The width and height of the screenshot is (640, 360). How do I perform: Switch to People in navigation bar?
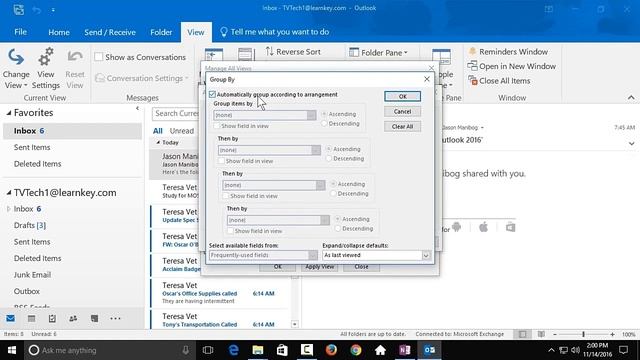coord(73,318)
